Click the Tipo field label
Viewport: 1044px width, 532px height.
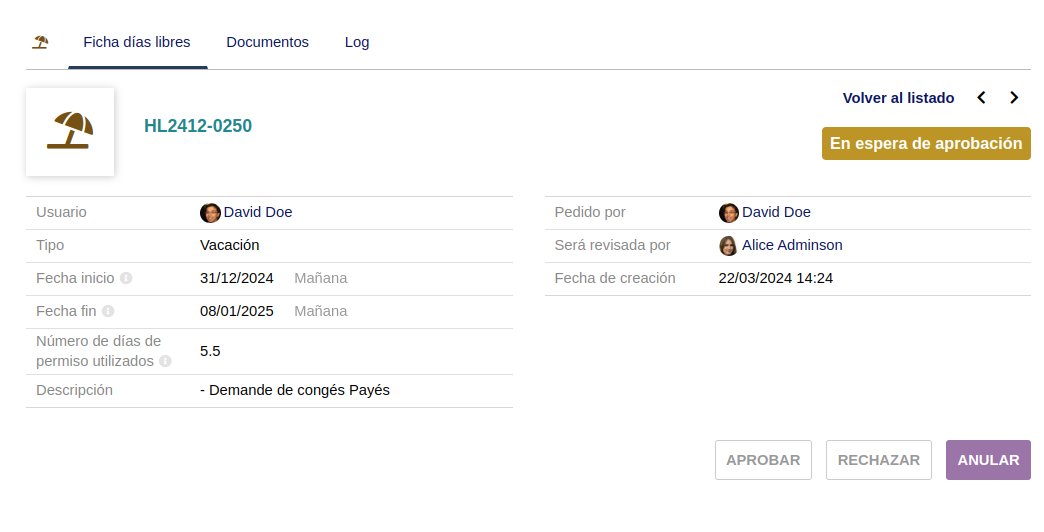(x=50, y=245)
